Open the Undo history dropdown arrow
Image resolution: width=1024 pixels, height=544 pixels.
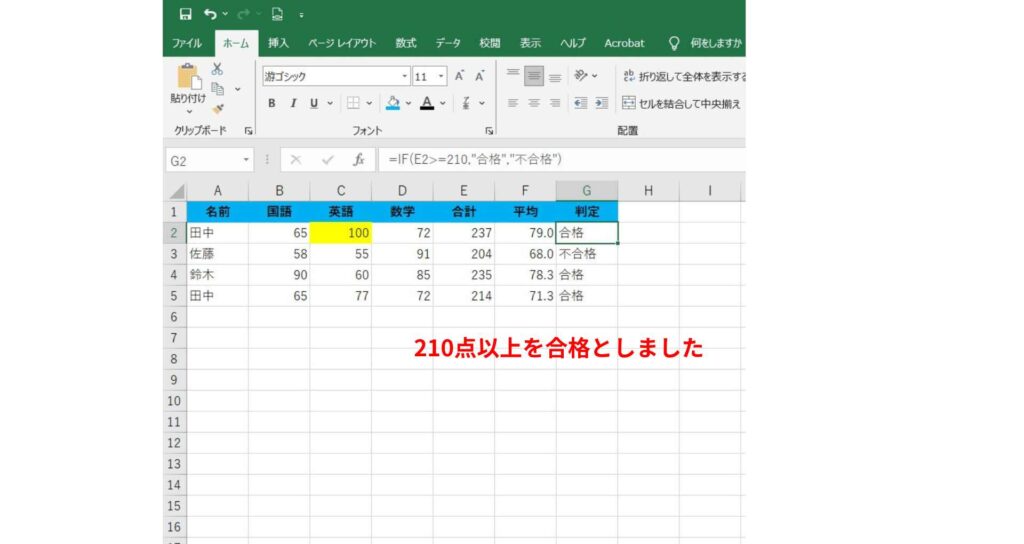coord(225,14)
